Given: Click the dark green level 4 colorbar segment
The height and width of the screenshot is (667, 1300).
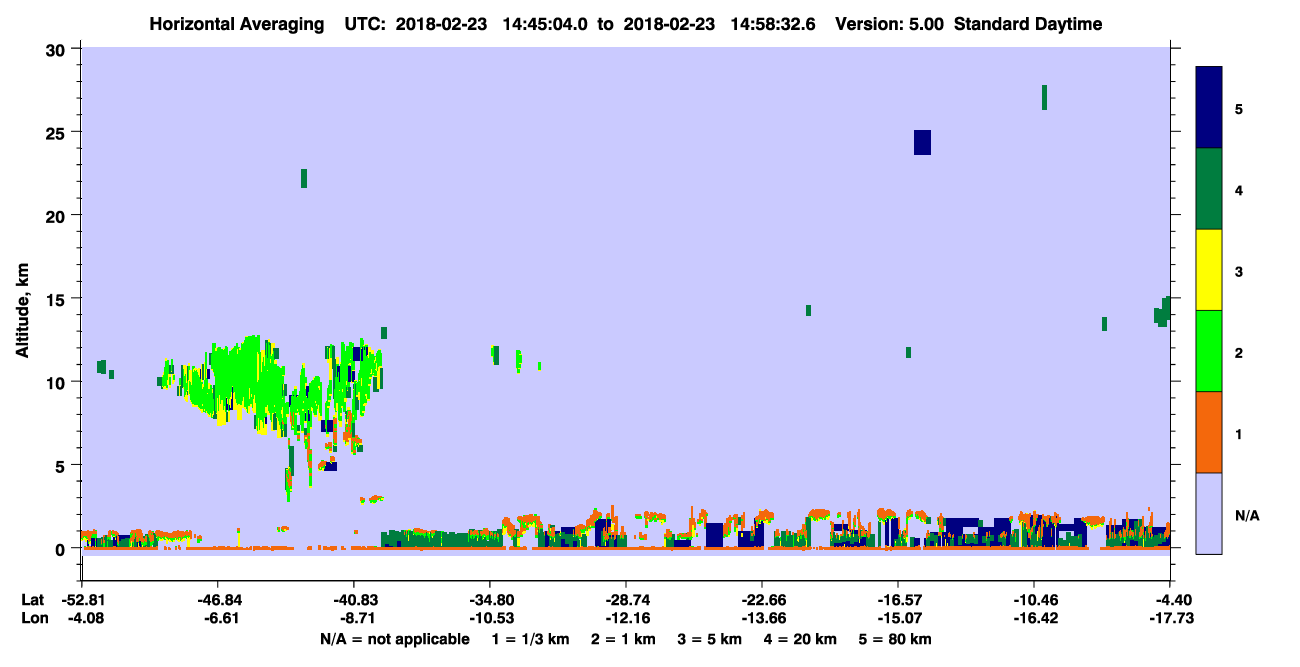Looking at the screenshot, I should (1209, 189).
